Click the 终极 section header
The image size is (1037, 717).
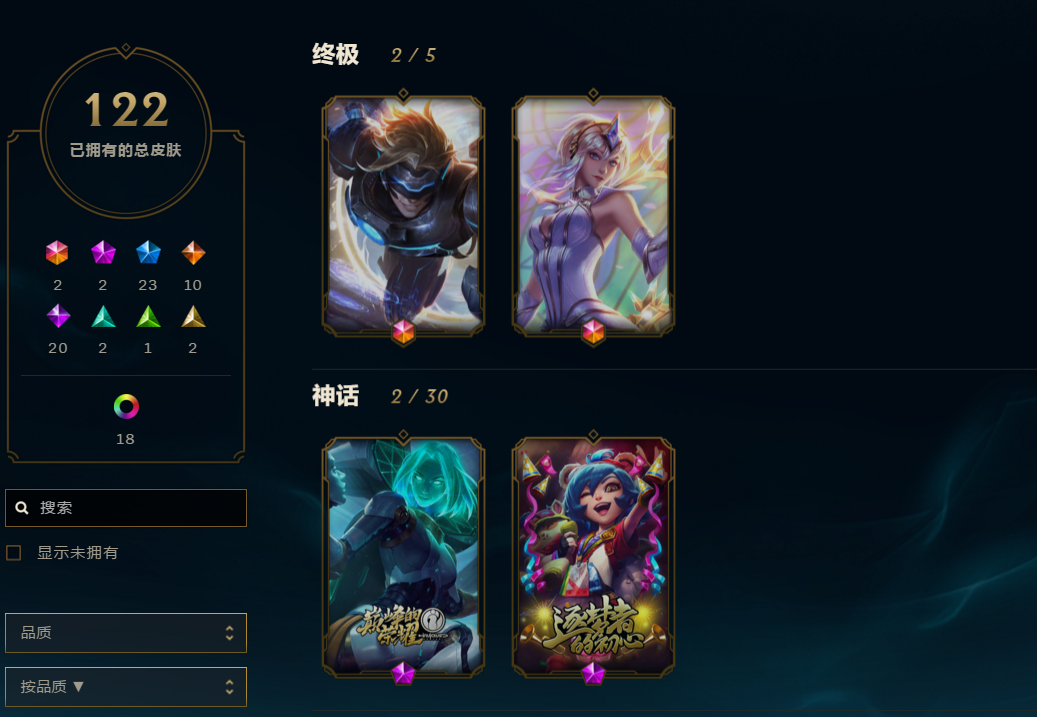[x=335, y=54]
